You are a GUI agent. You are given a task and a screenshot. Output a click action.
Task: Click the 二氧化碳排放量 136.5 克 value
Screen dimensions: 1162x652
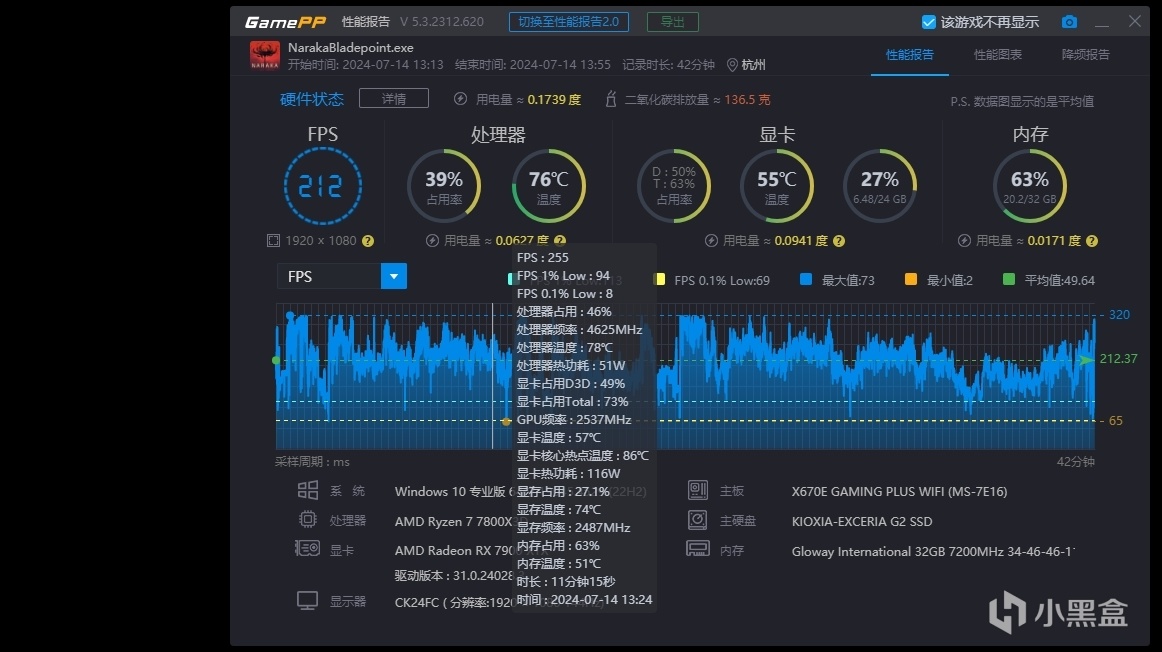click(x=747, y=99)
